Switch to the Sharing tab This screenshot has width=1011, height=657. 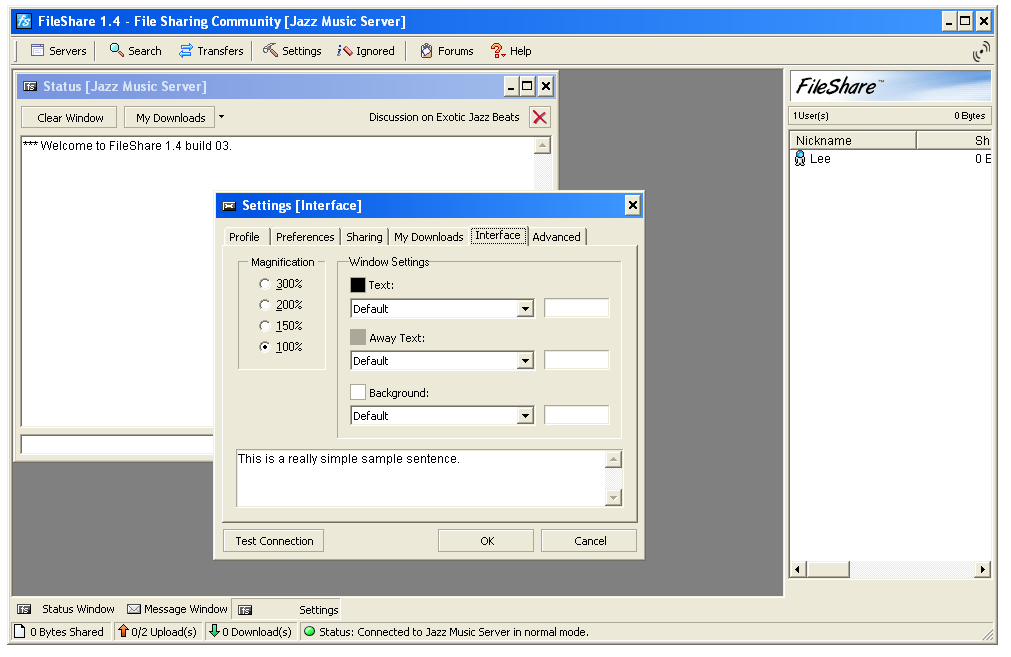point(364,237)
